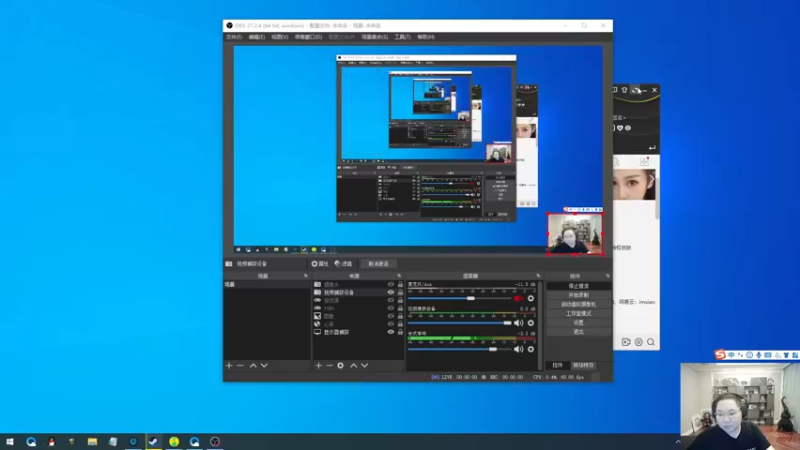
Task: Toggle lock on the image source row
Action: coord(400,316)
